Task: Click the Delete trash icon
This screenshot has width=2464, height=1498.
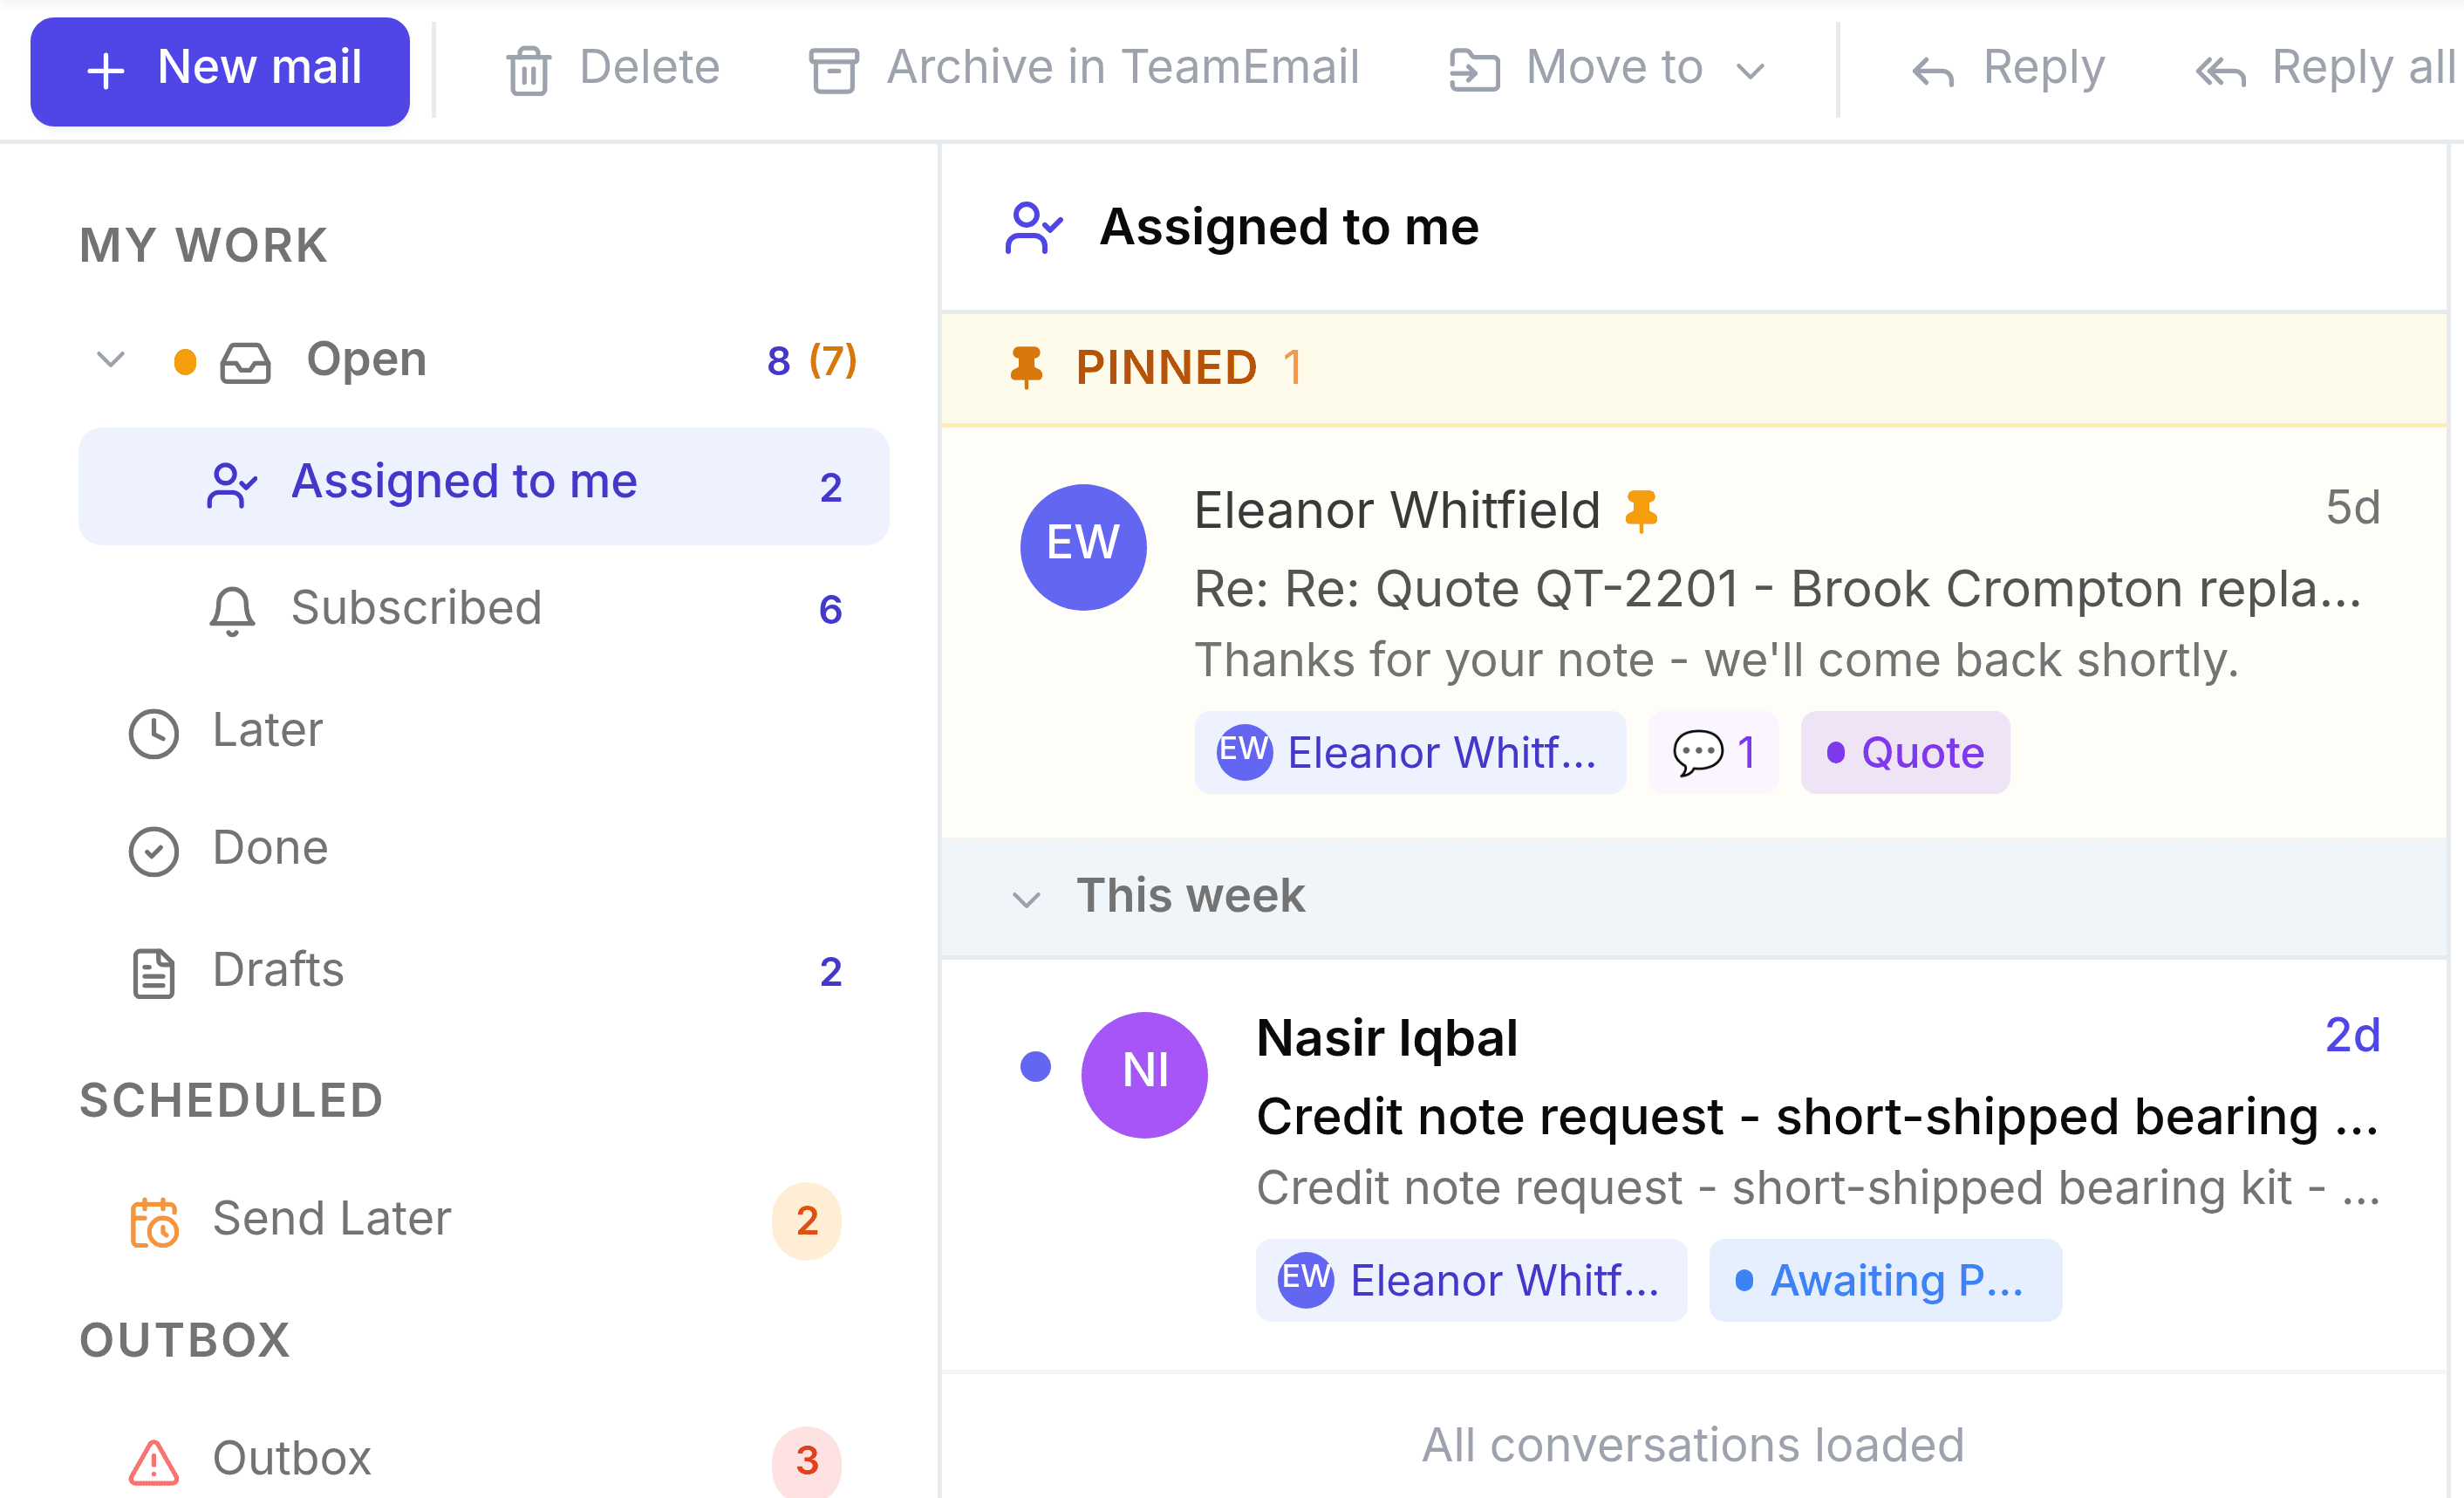Action: (x=528, y=71)
